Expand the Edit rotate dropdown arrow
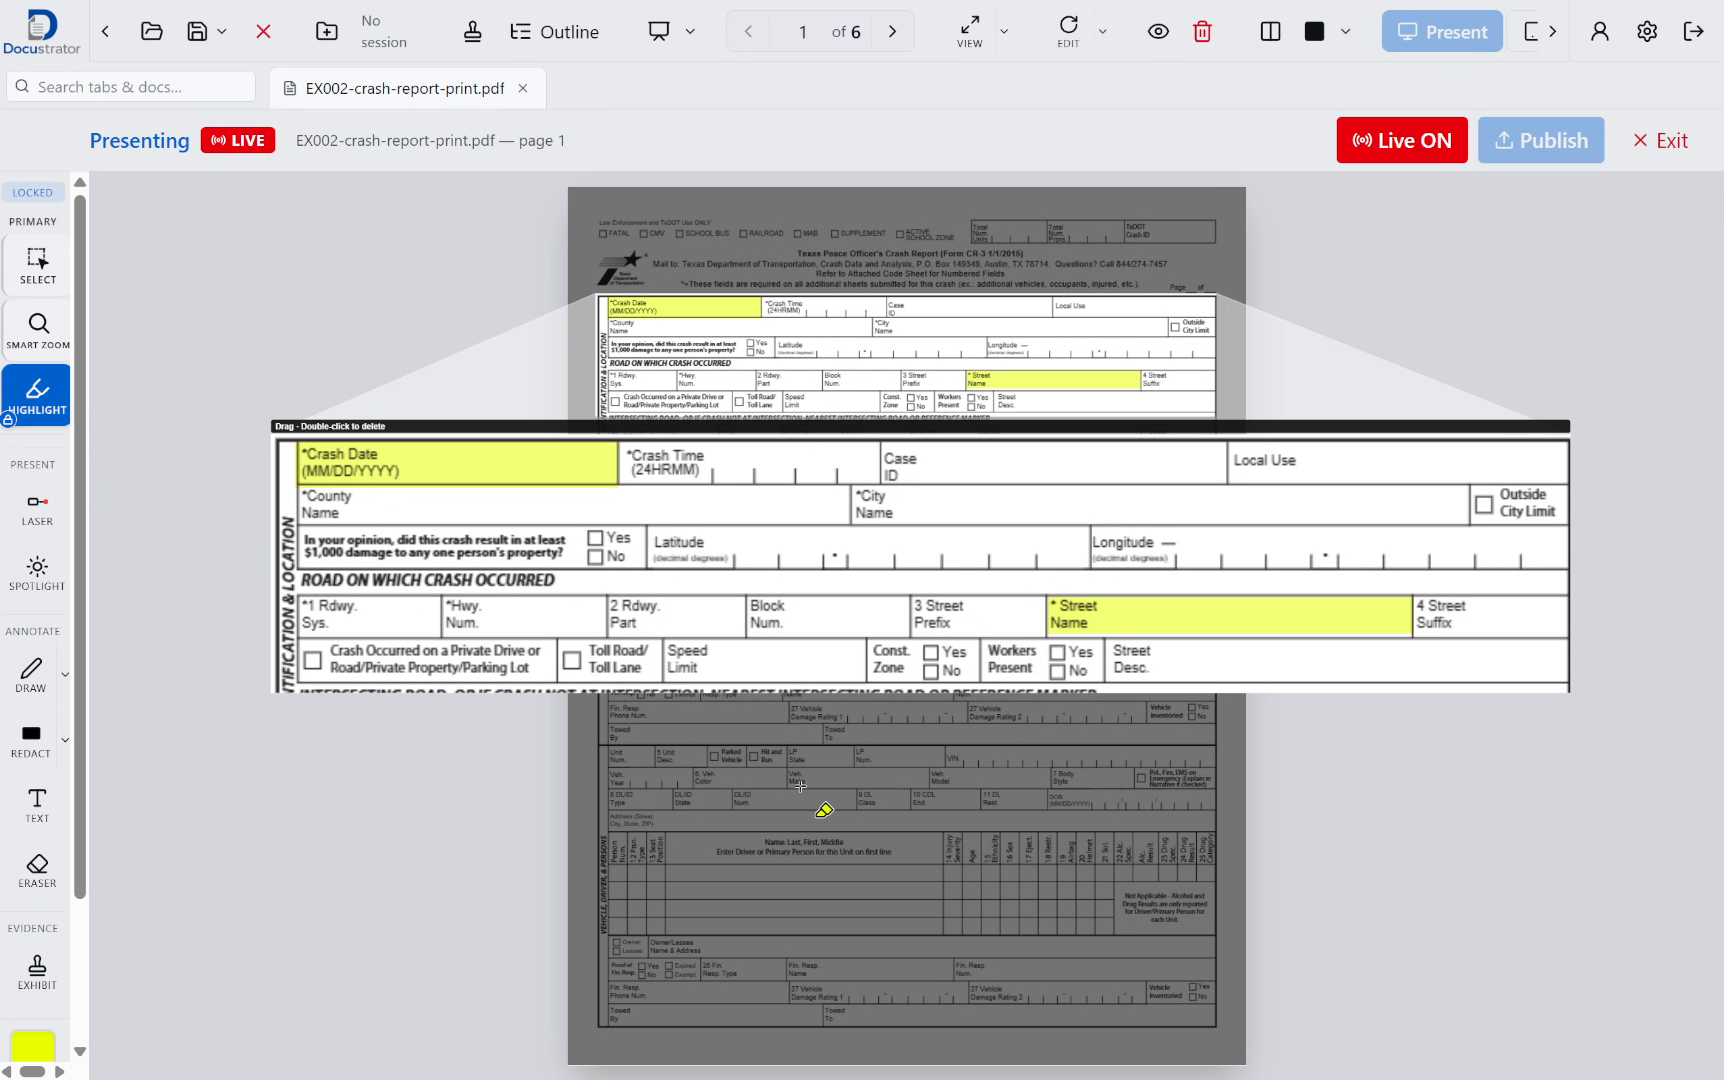 tap(1103, 32)
